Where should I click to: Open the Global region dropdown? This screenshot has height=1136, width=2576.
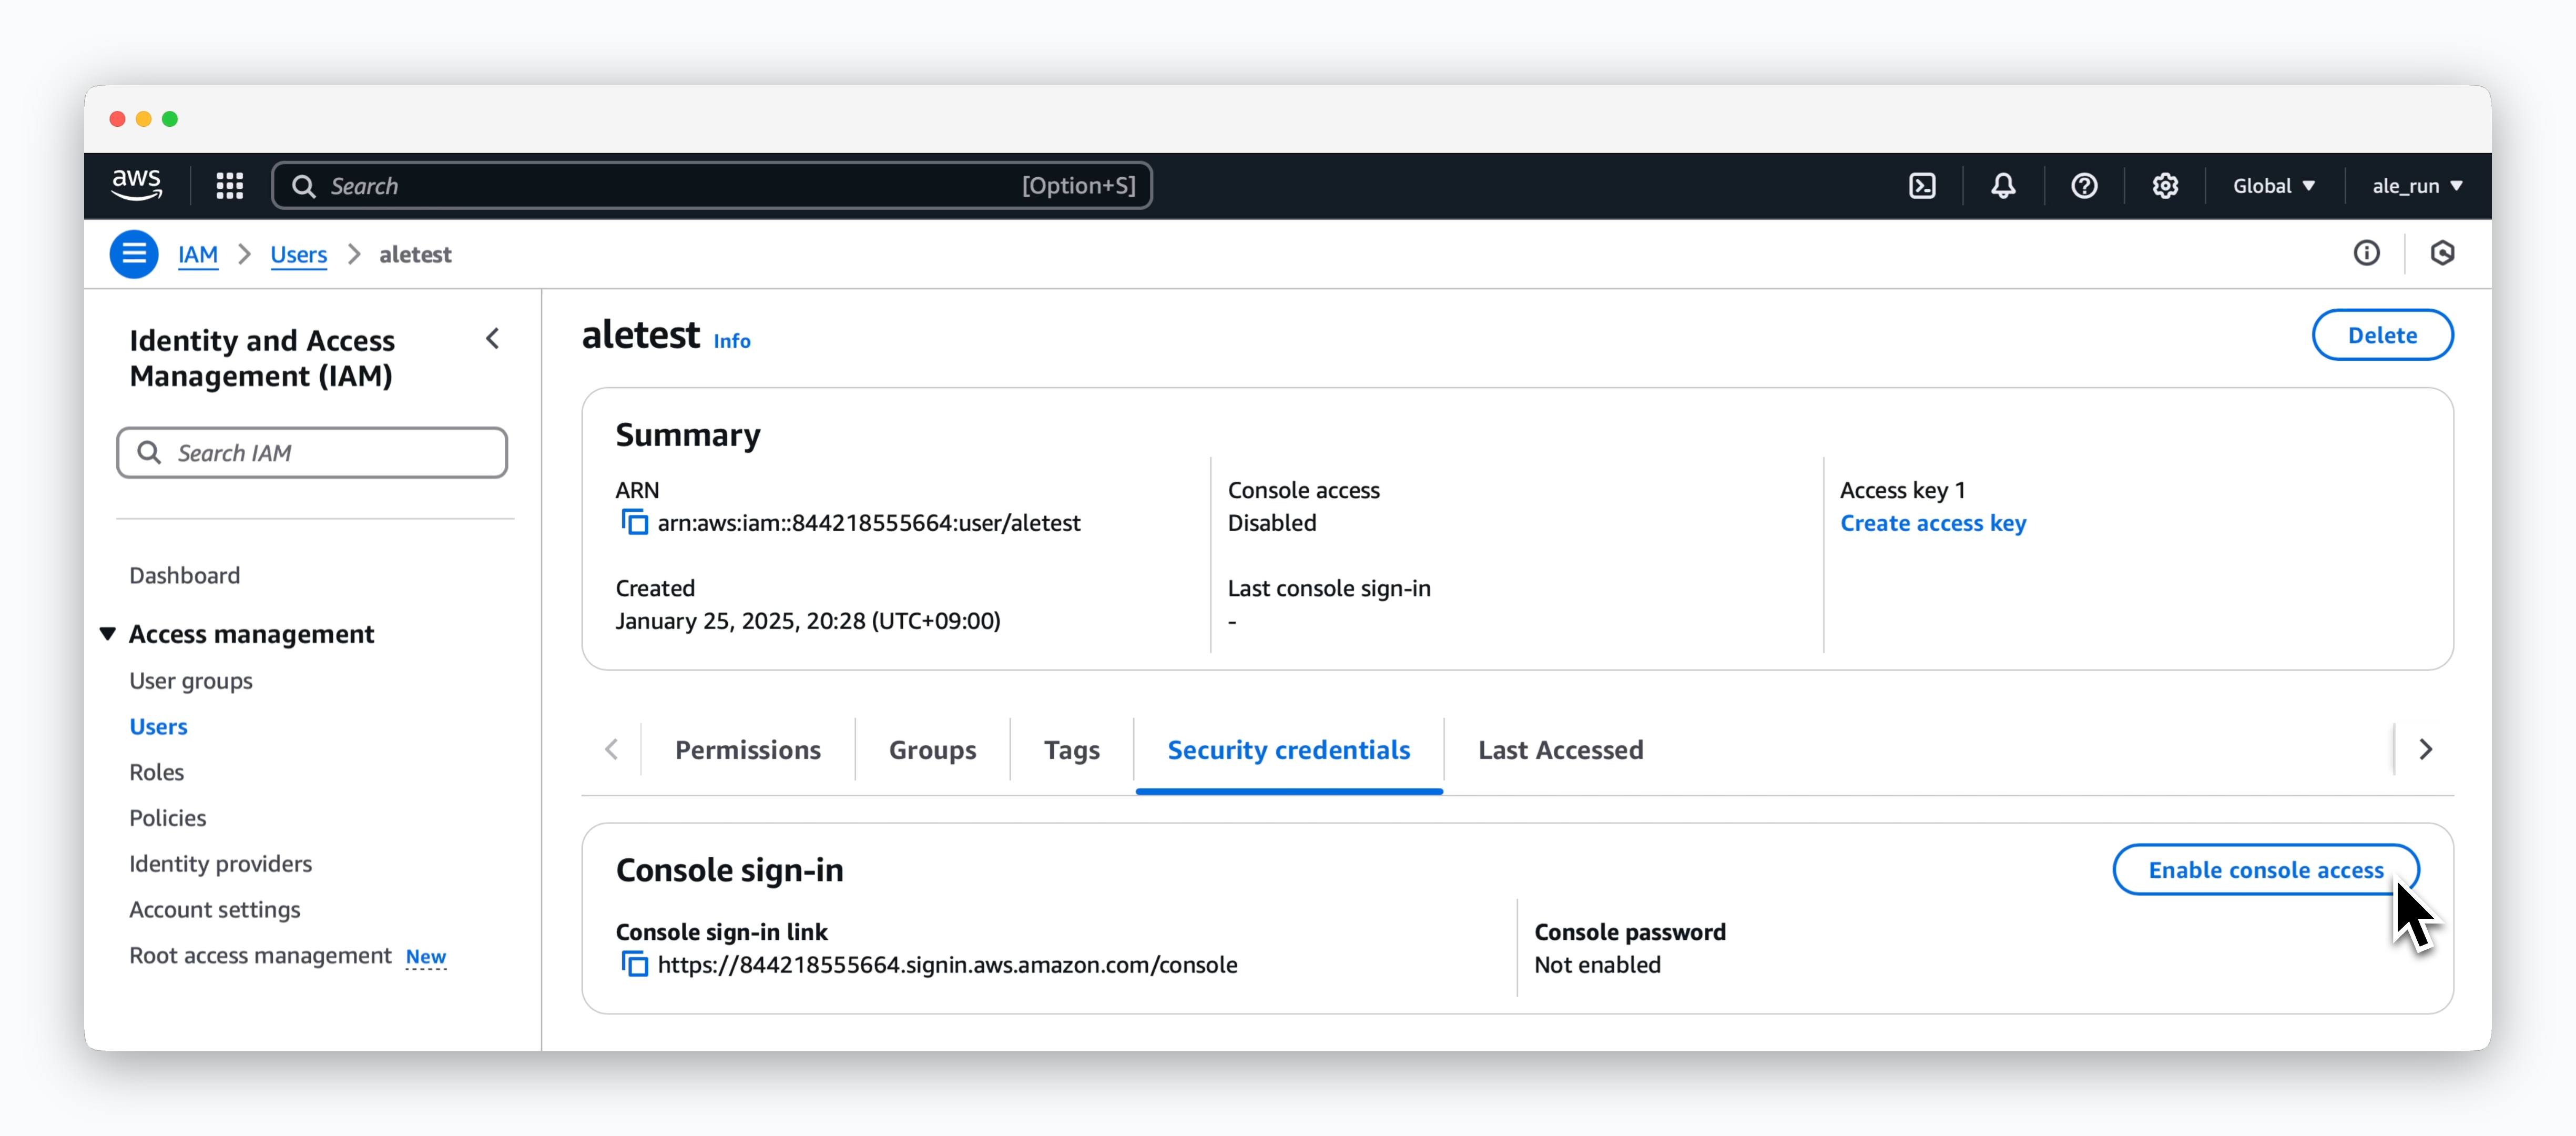2273,186
